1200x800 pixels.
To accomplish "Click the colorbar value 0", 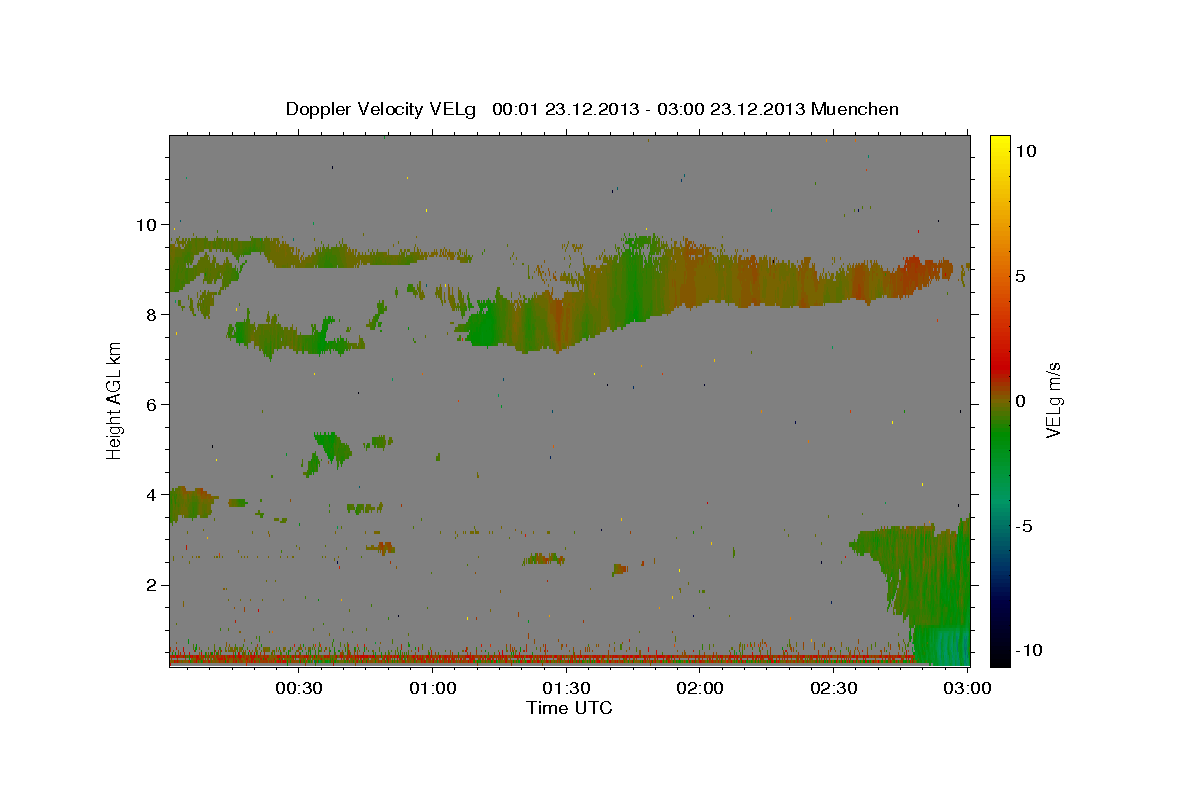I will tap(1021, 401).
